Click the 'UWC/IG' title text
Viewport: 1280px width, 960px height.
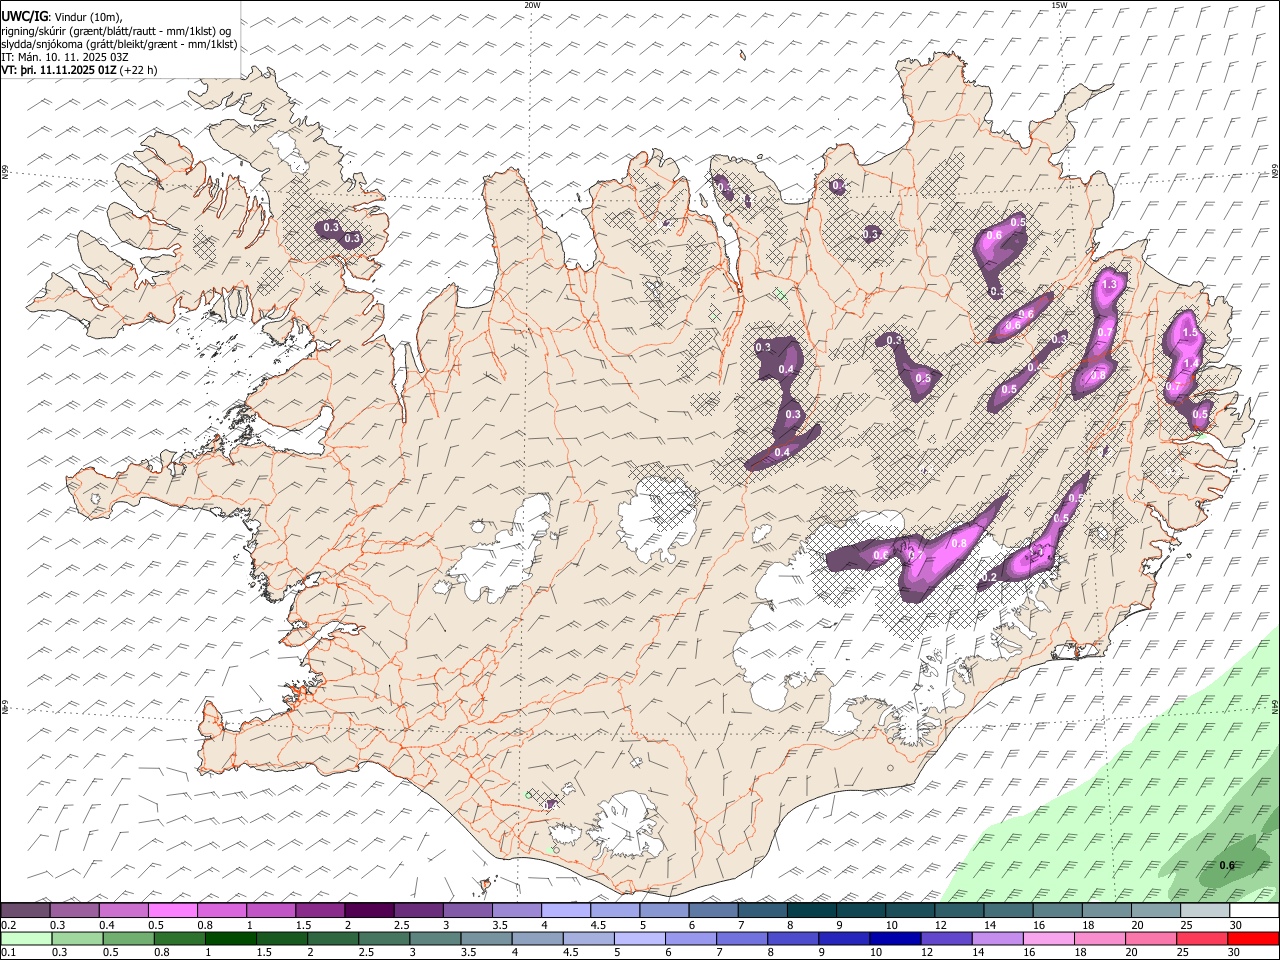pyautogui.click(x=25, y=15)
